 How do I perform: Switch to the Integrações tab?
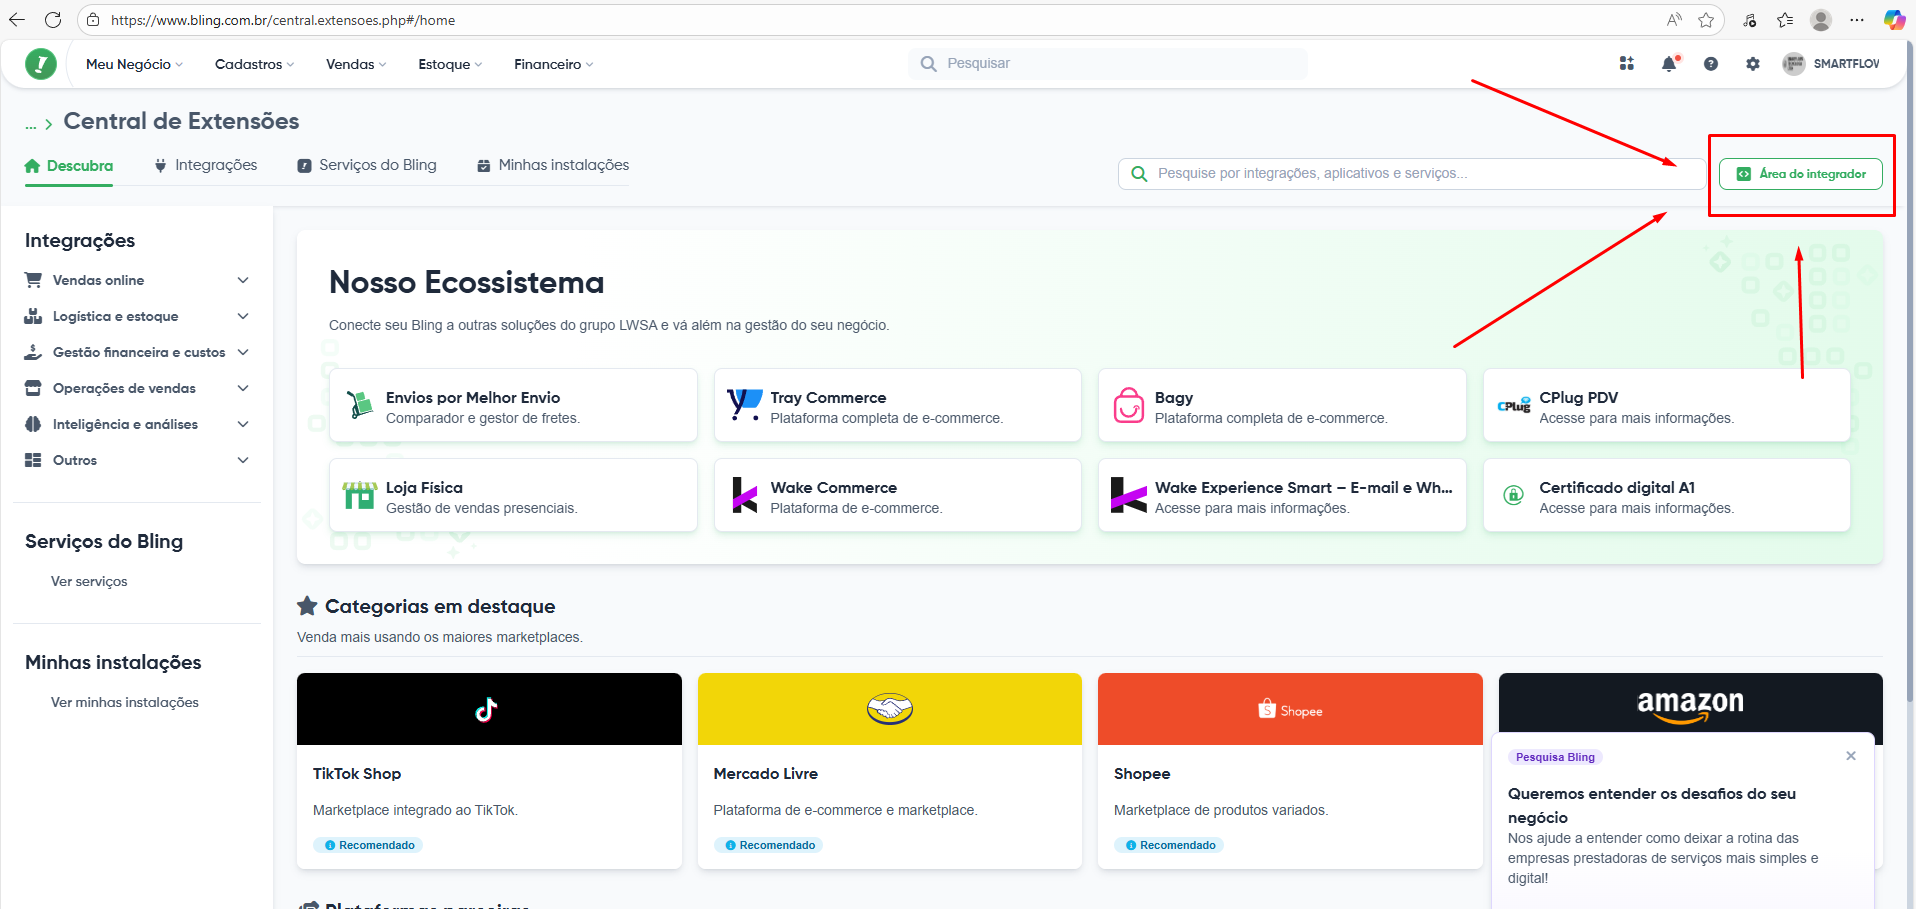point(205,165)
